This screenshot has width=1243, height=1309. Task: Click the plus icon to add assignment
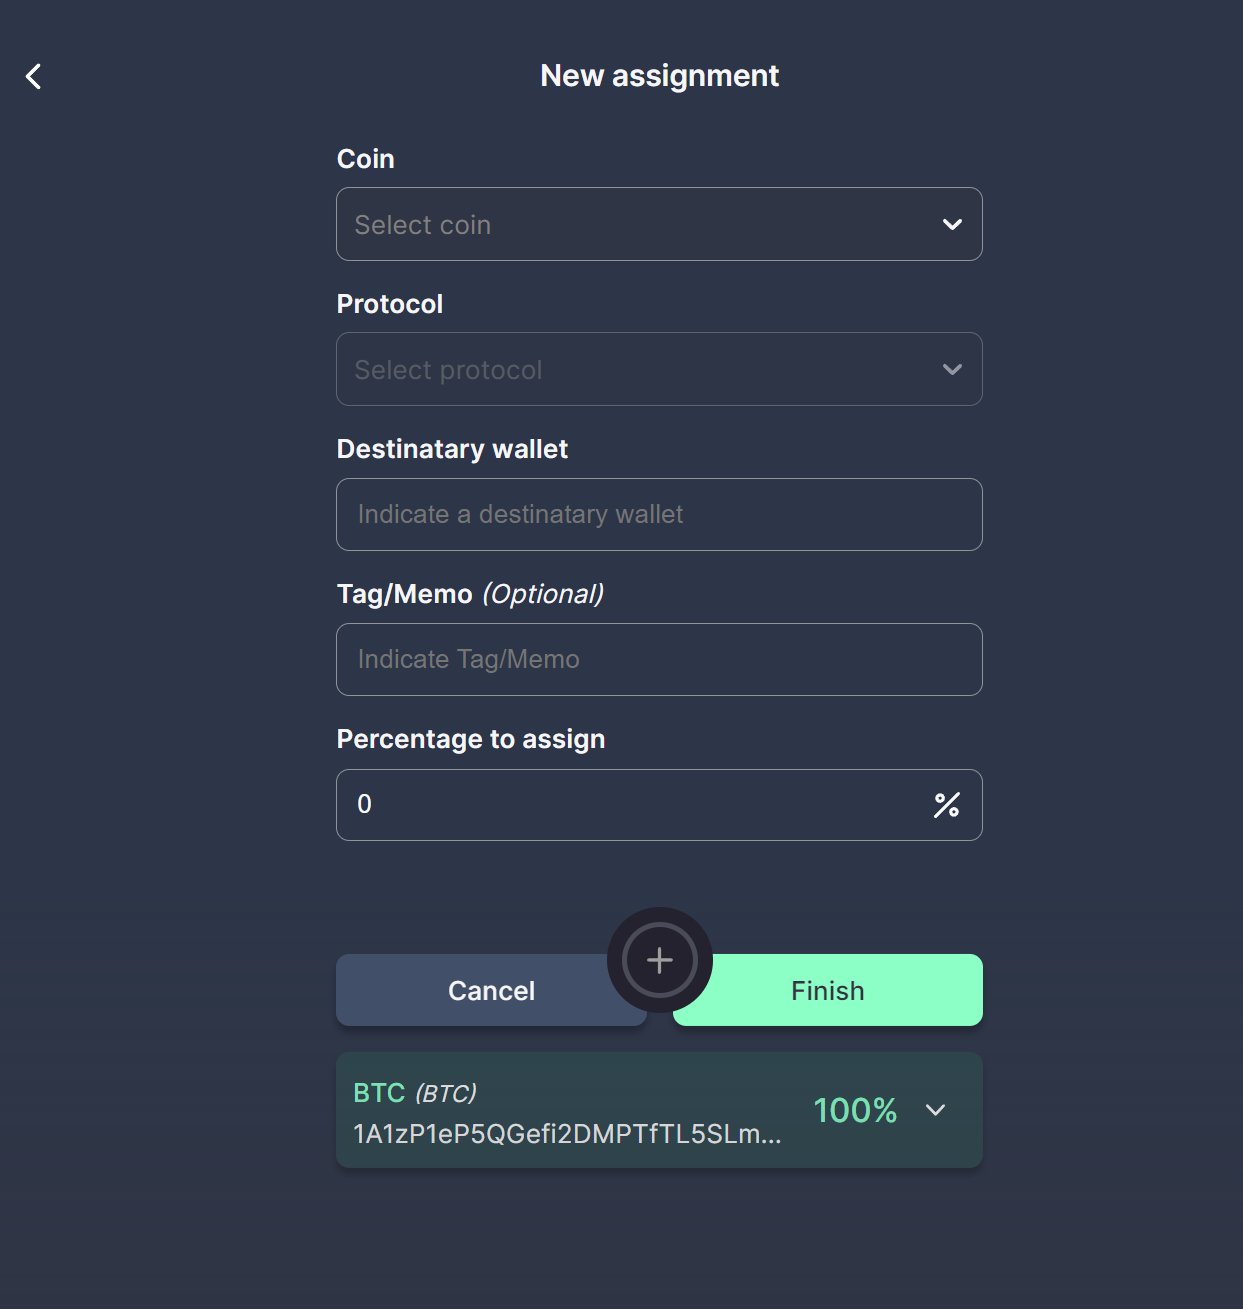[x=659, y=959]
